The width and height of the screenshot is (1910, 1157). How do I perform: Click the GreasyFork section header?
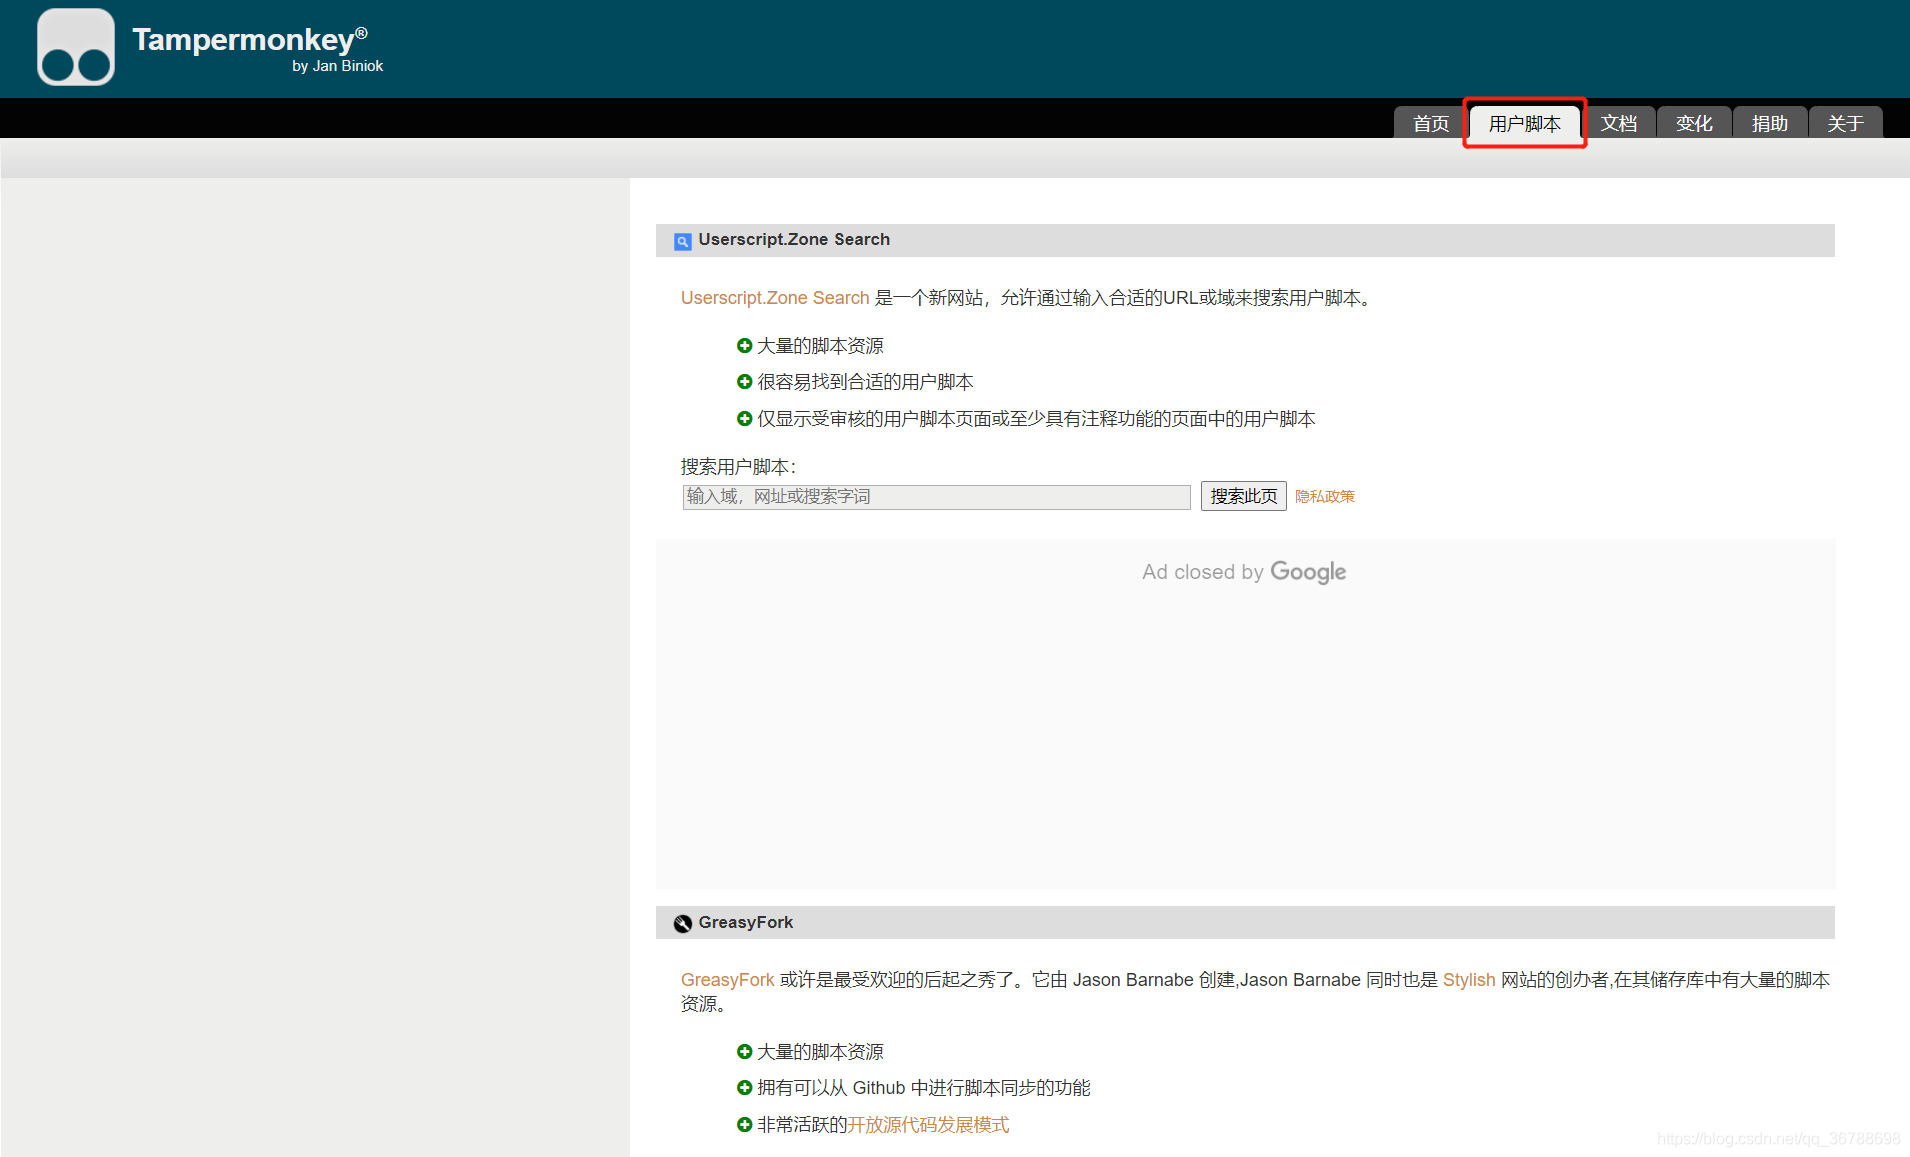coord(1245,922)
